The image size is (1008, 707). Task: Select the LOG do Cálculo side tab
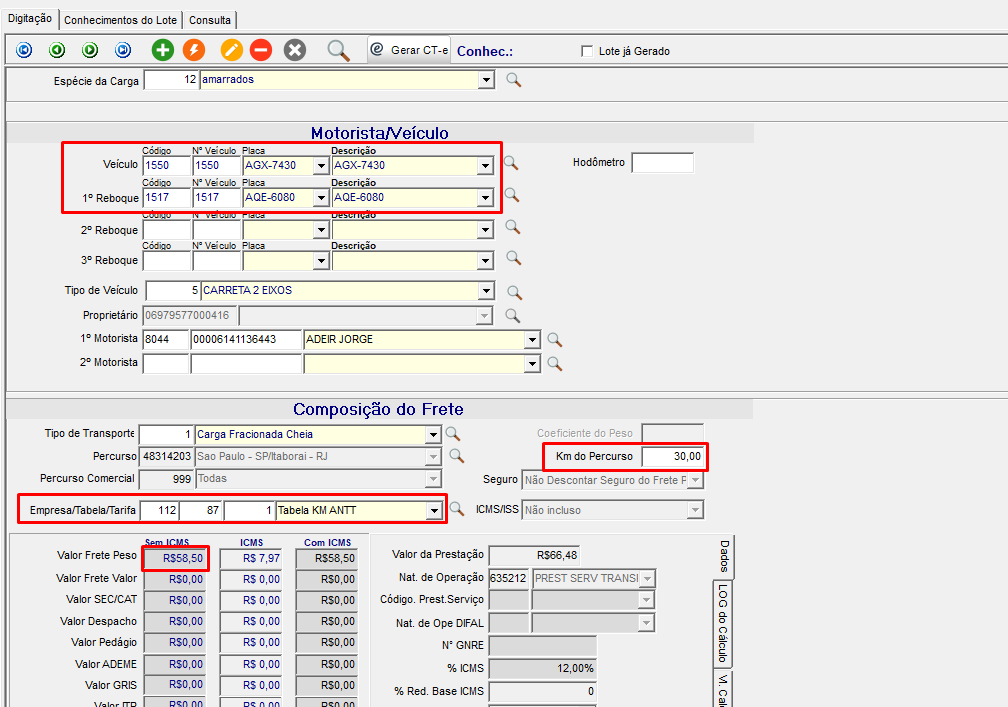pyautogui.click(x=723, y=623)
